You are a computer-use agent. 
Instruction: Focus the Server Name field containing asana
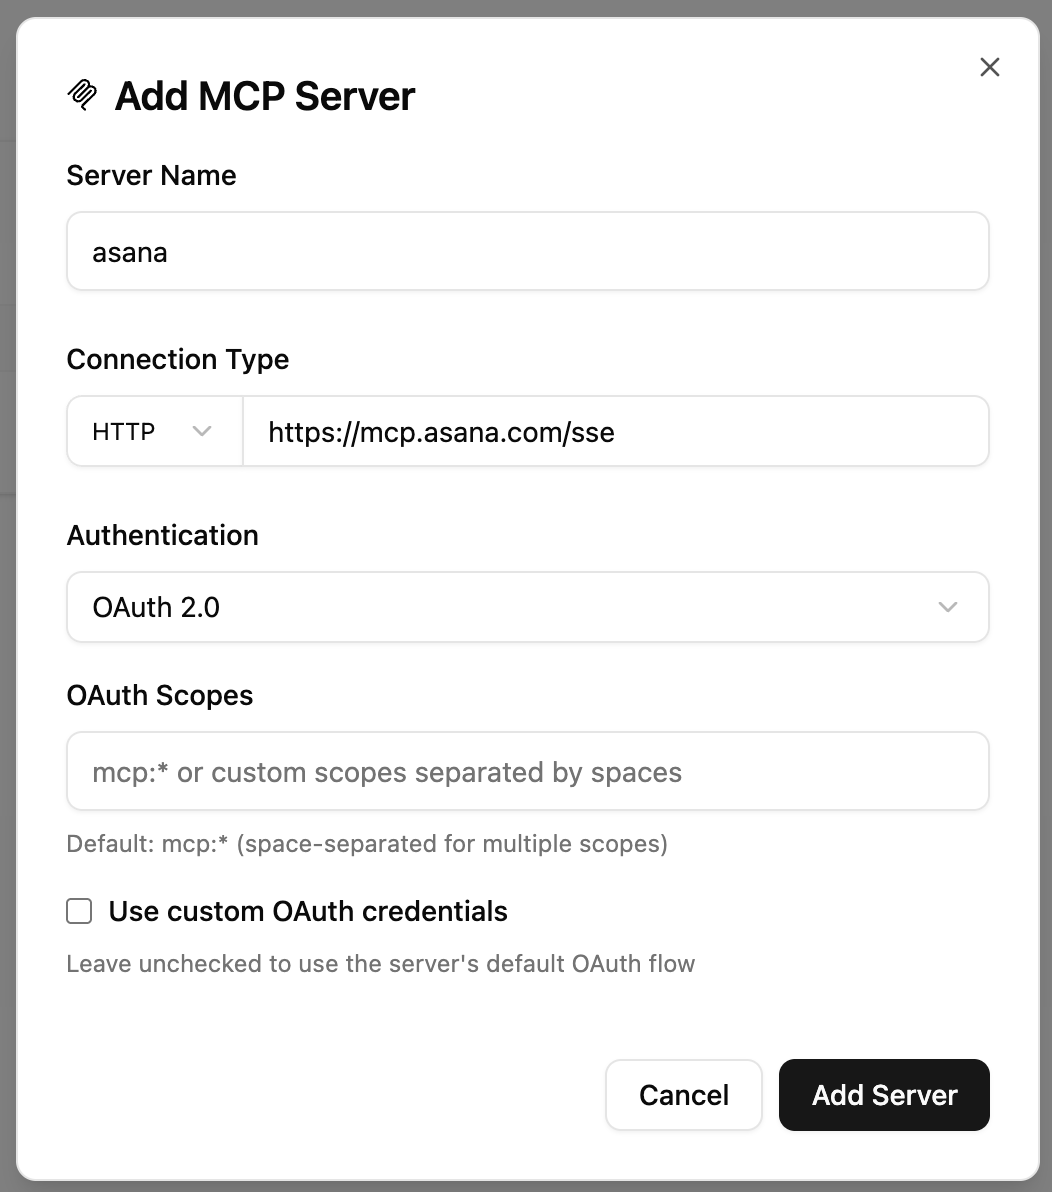point(528,251)
